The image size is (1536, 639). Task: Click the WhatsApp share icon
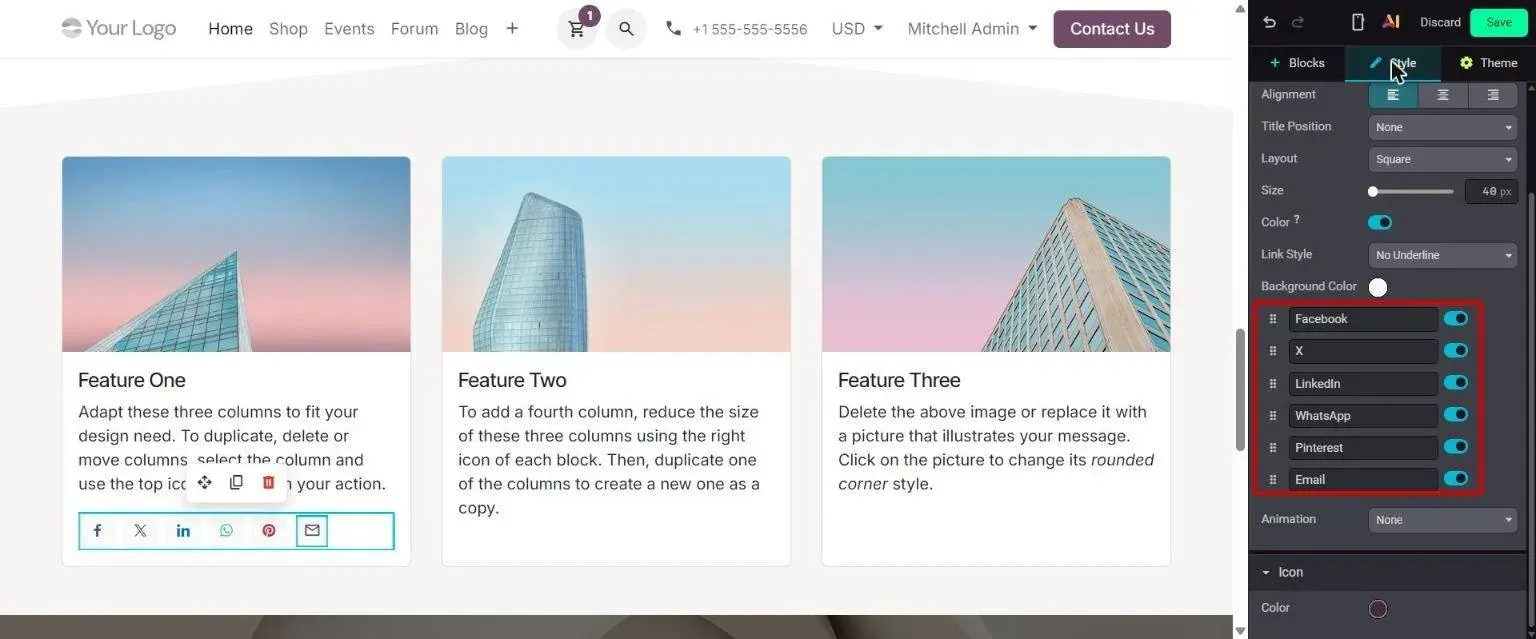(226, 531)
